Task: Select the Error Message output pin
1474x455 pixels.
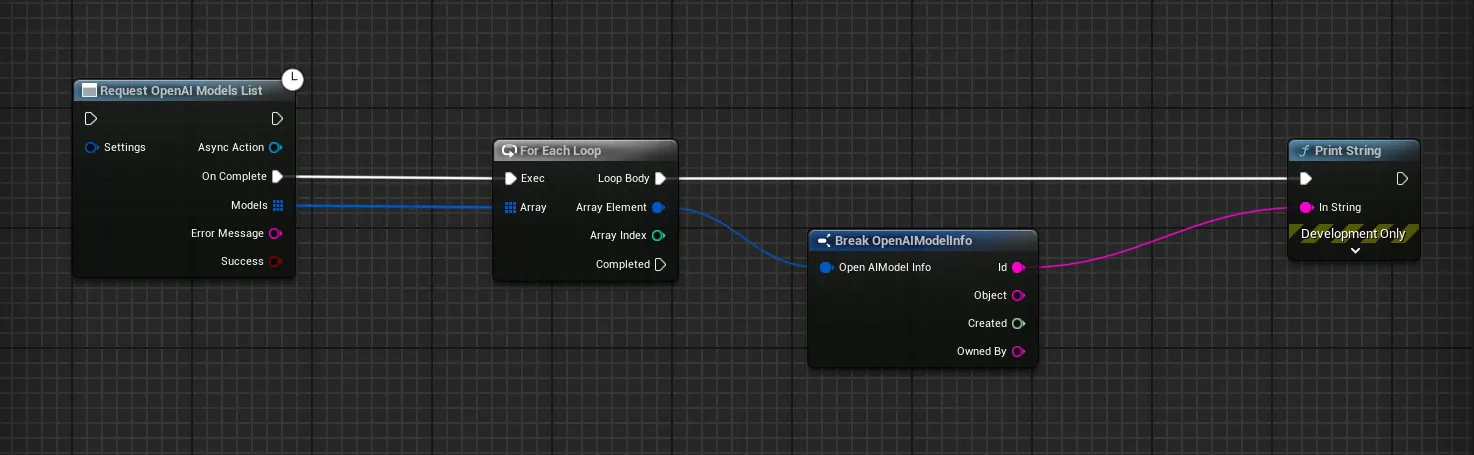Action: coord(277,233)
